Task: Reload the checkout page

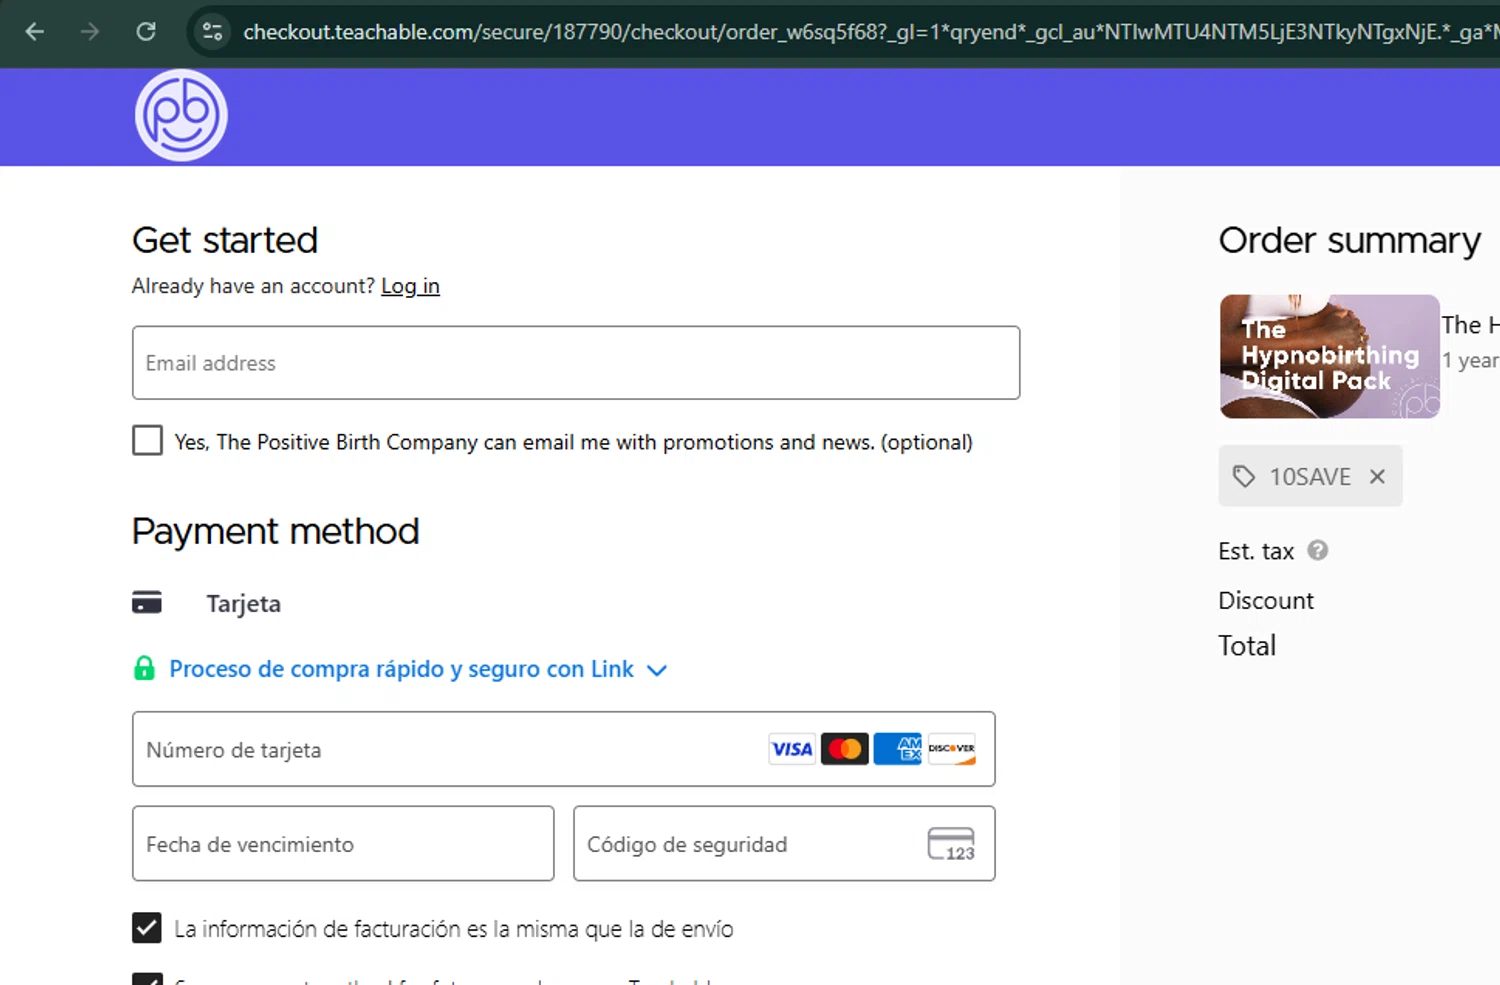Action: click(x=146, y=32)
